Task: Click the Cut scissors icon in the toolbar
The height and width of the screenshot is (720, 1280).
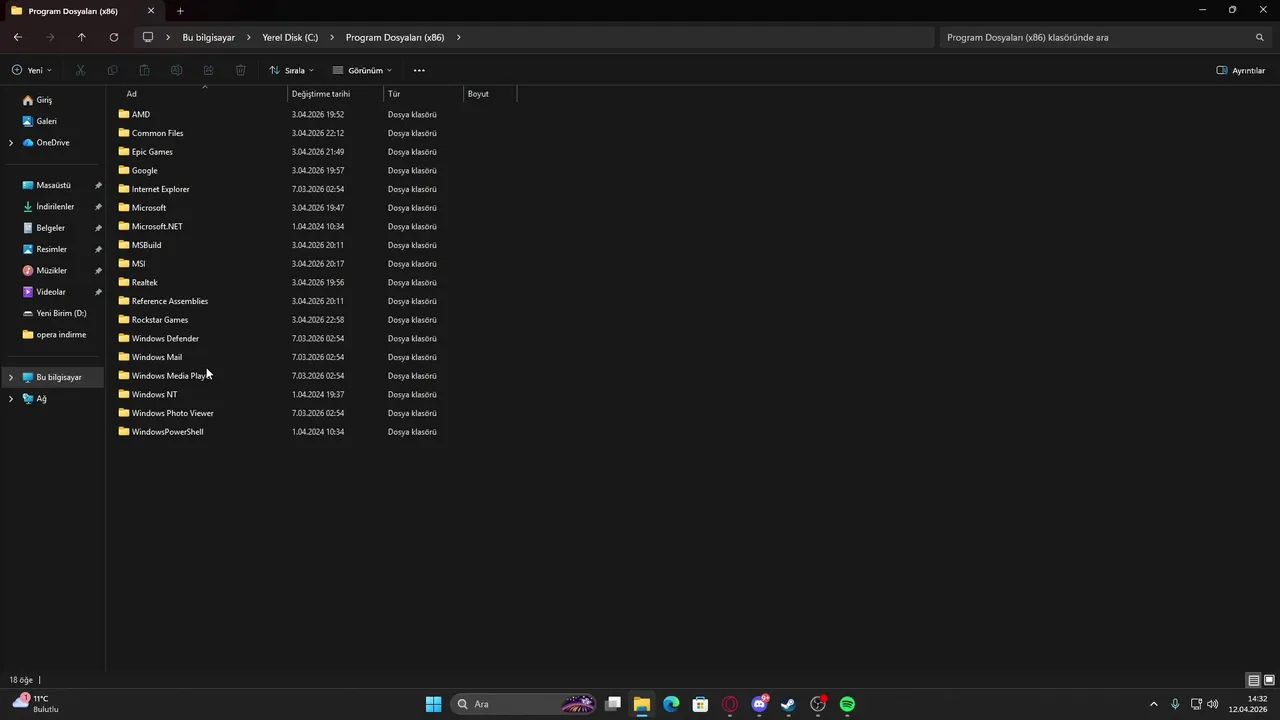Action: 81,70
